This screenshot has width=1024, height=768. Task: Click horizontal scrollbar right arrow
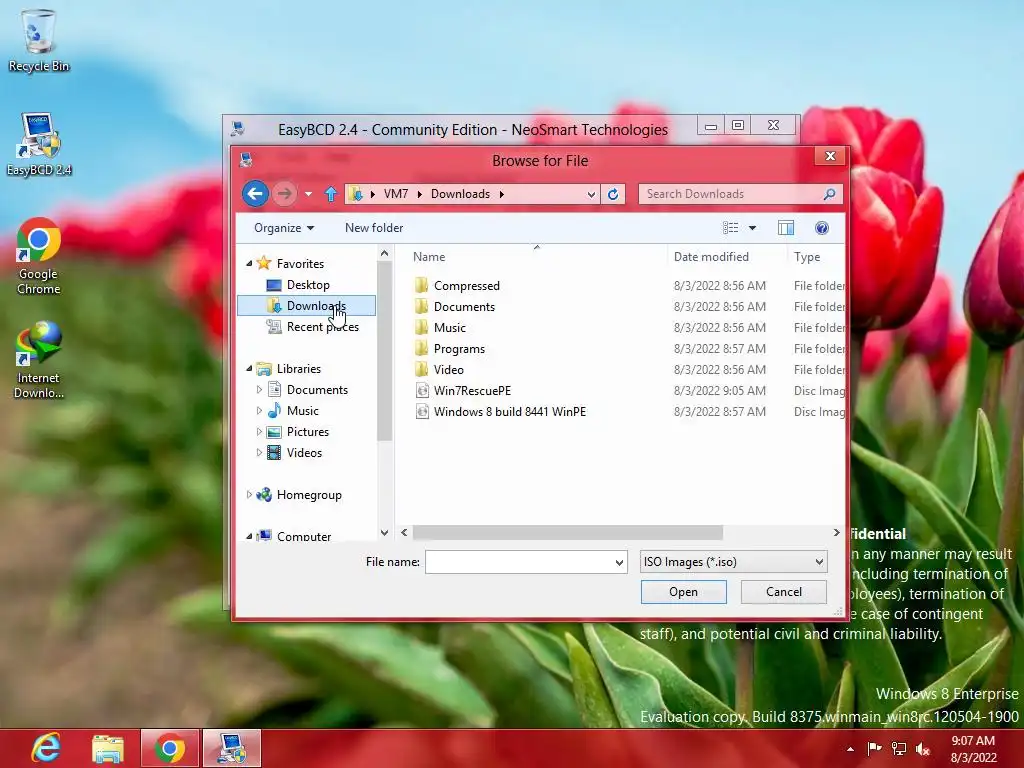[x=837, y=533]
